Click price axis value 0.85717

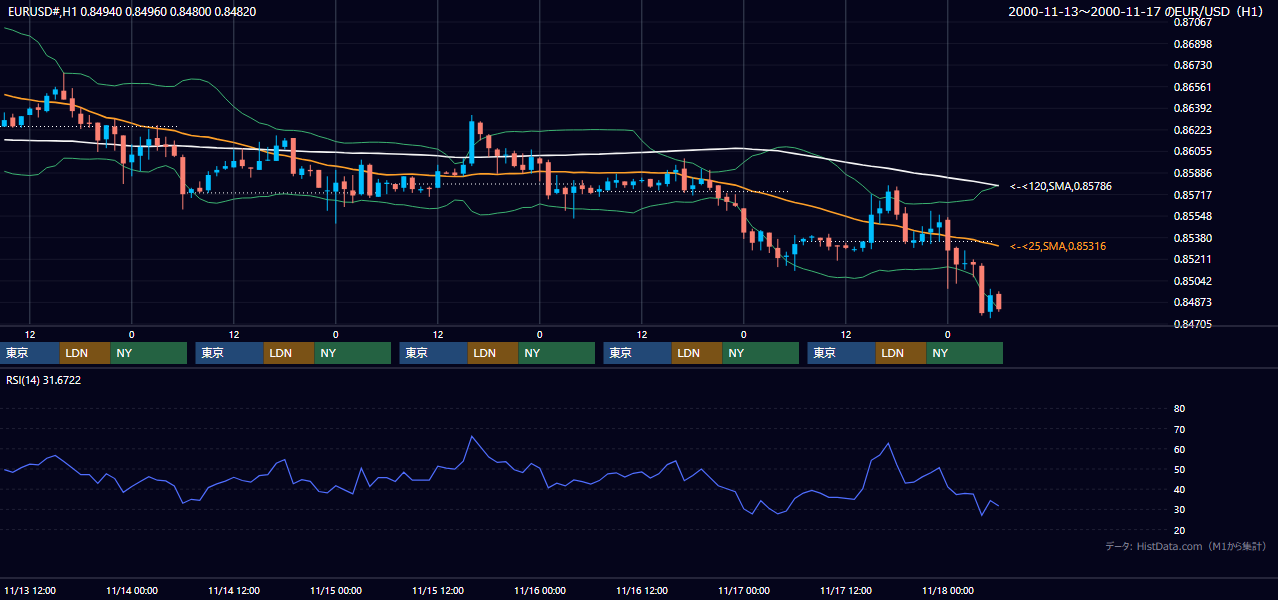click(x=1192, y=195)
